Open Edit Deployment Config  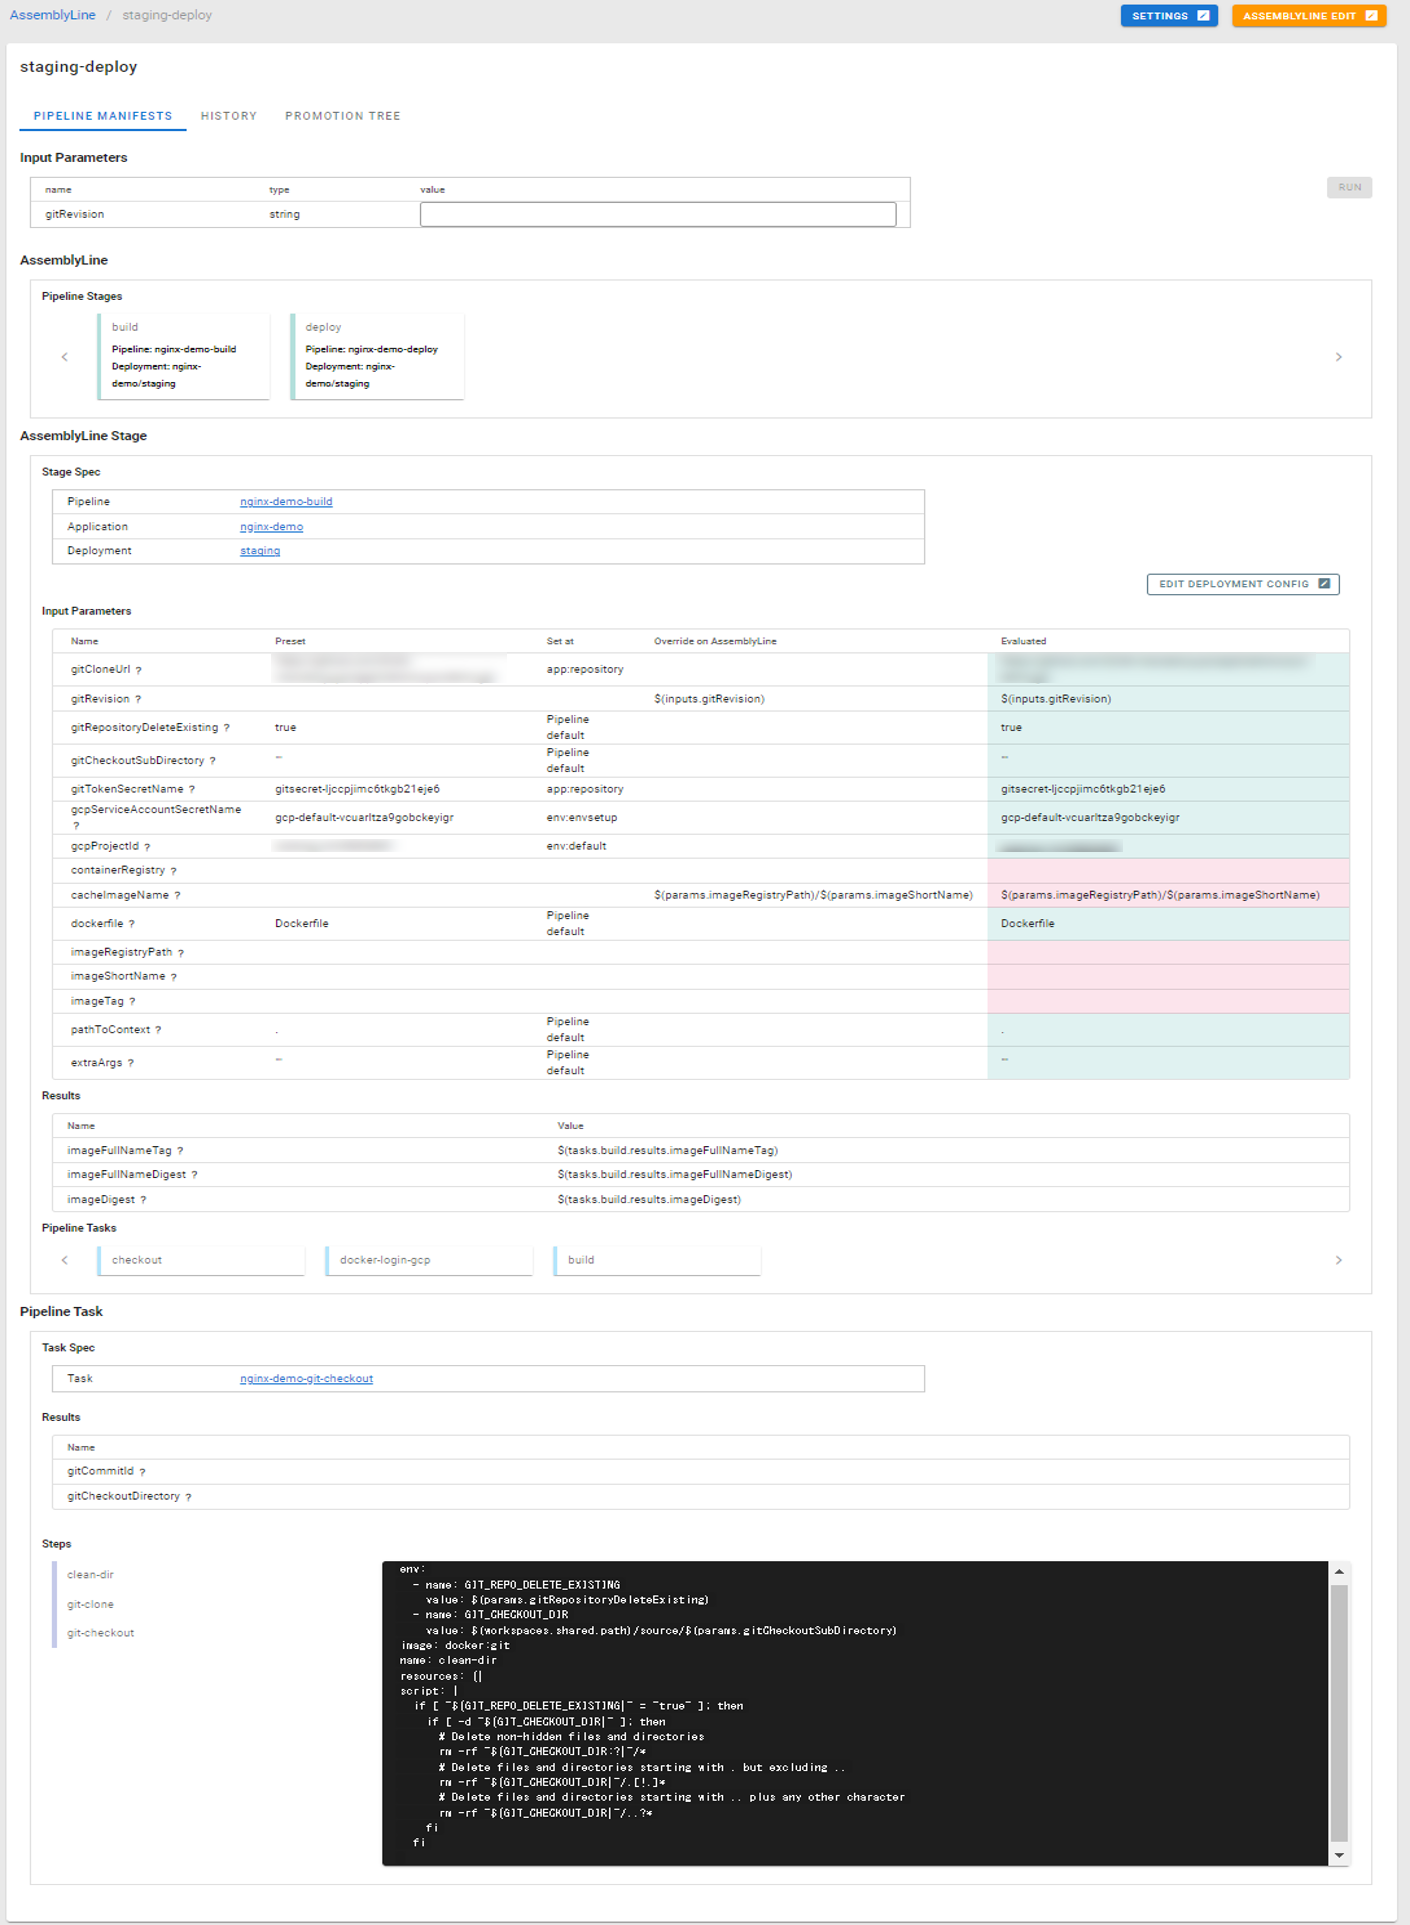coord(1242,584)
